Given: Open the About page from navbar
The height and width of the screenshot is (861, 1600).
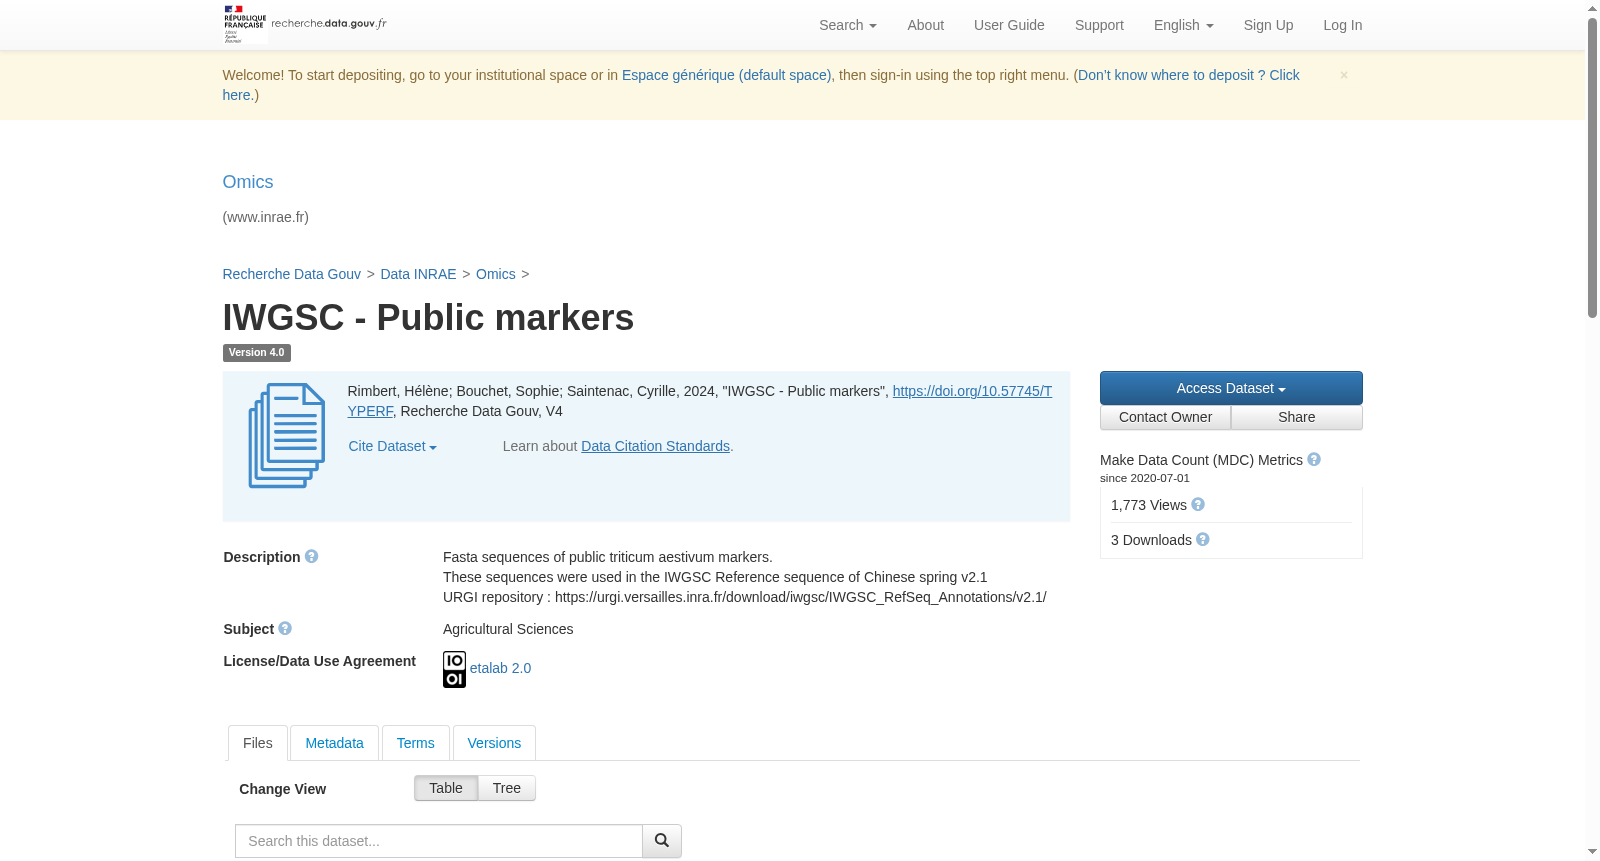Looking at the screenshot, I should coord(925,25).
